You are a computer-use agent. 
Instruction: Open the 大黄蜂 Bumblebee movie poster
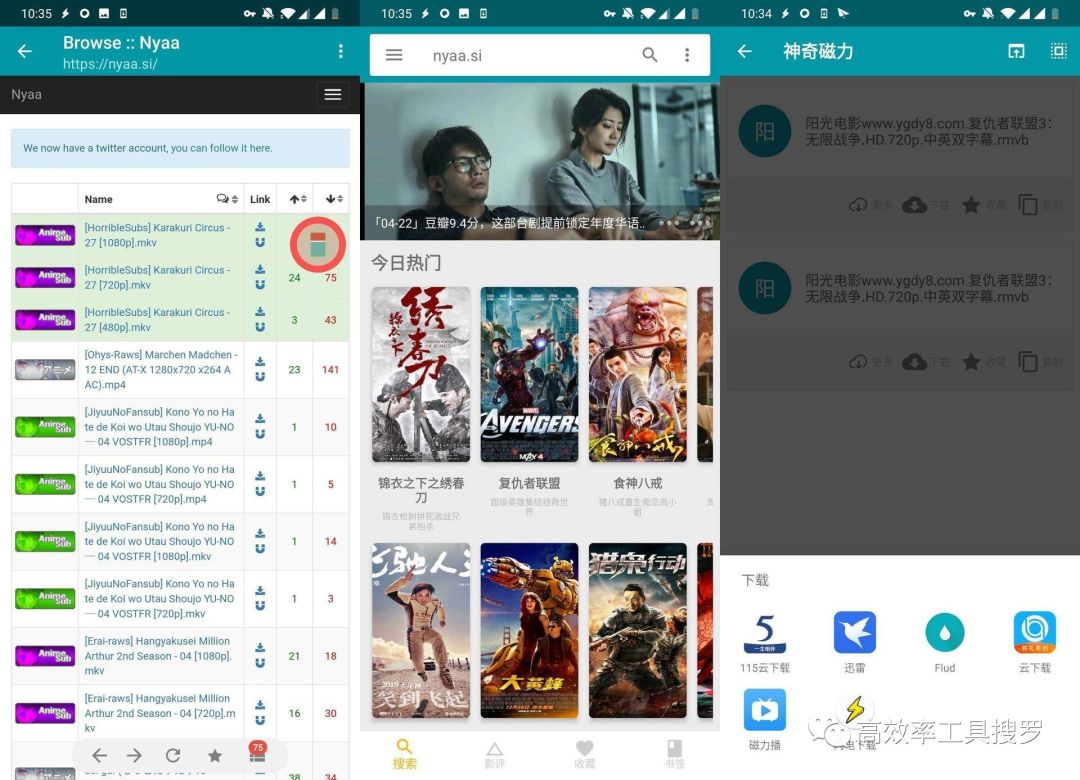click(529, 630)
